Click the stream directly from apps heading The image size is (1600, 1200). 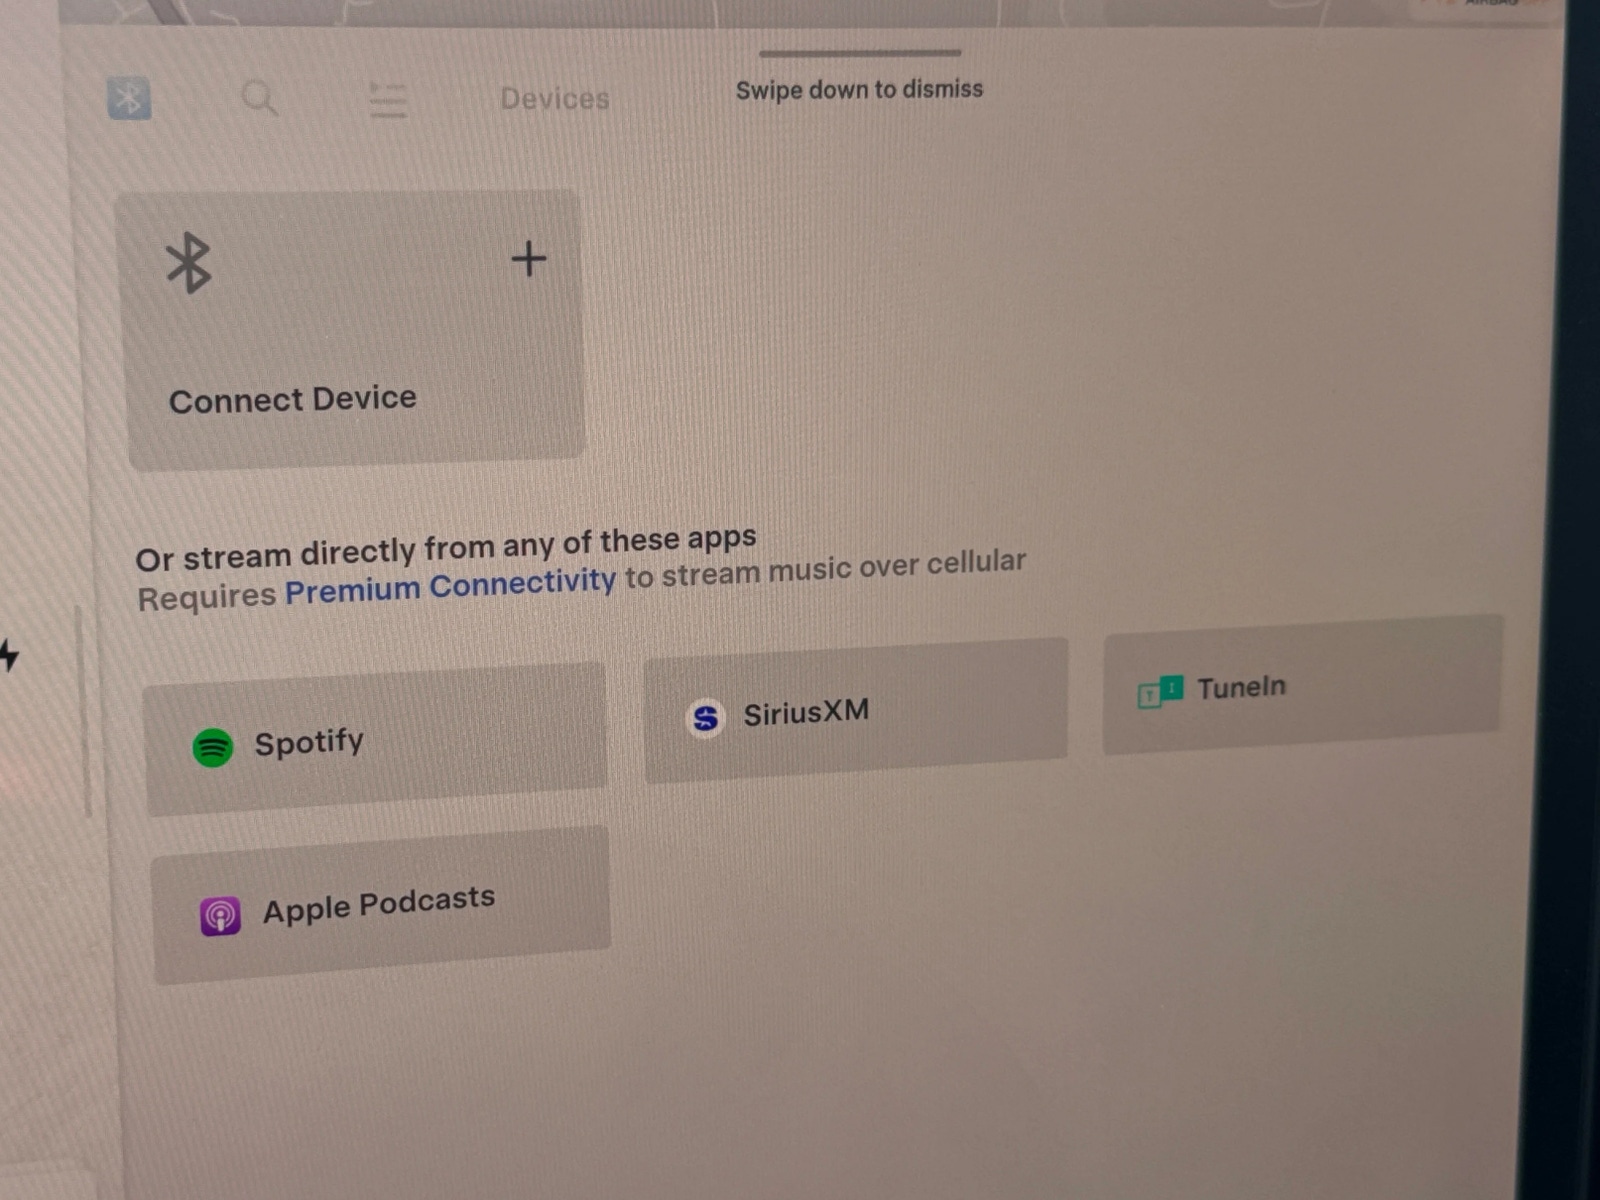446,548
